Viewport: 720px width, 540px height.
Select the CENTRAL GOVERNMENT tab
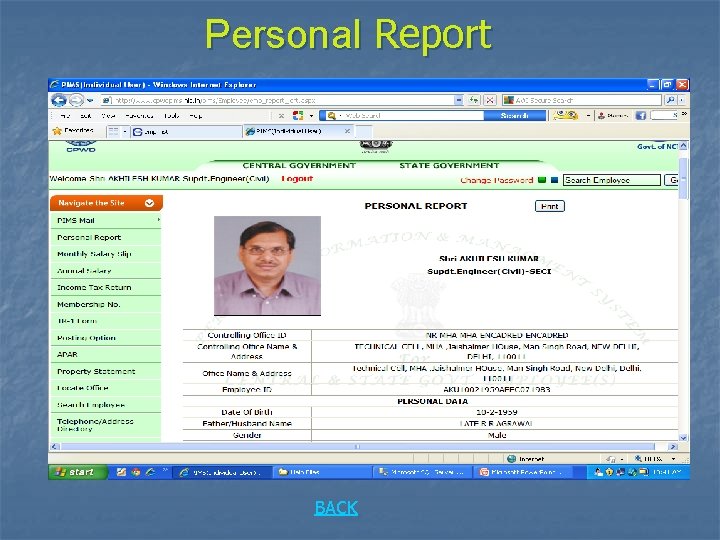(299, 165)
